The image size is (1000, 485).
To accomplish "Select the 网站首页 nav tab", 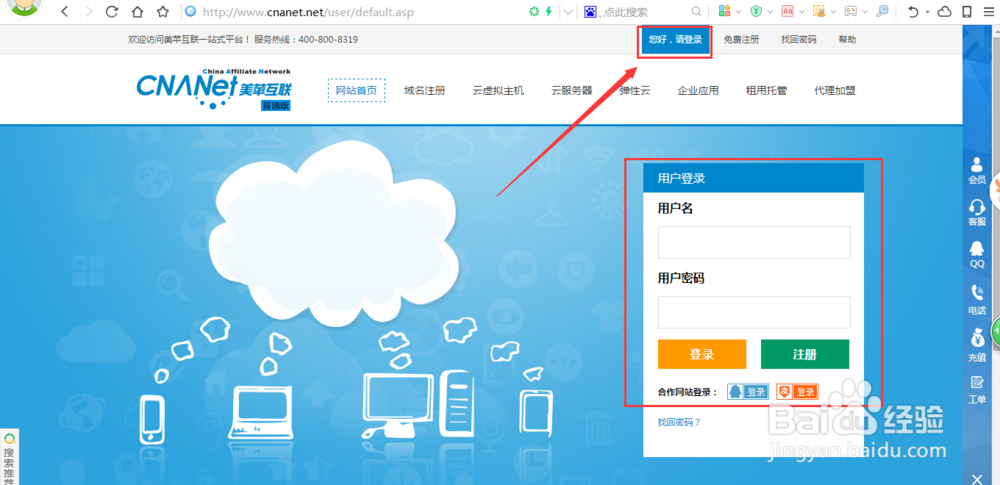I will 357,91.
